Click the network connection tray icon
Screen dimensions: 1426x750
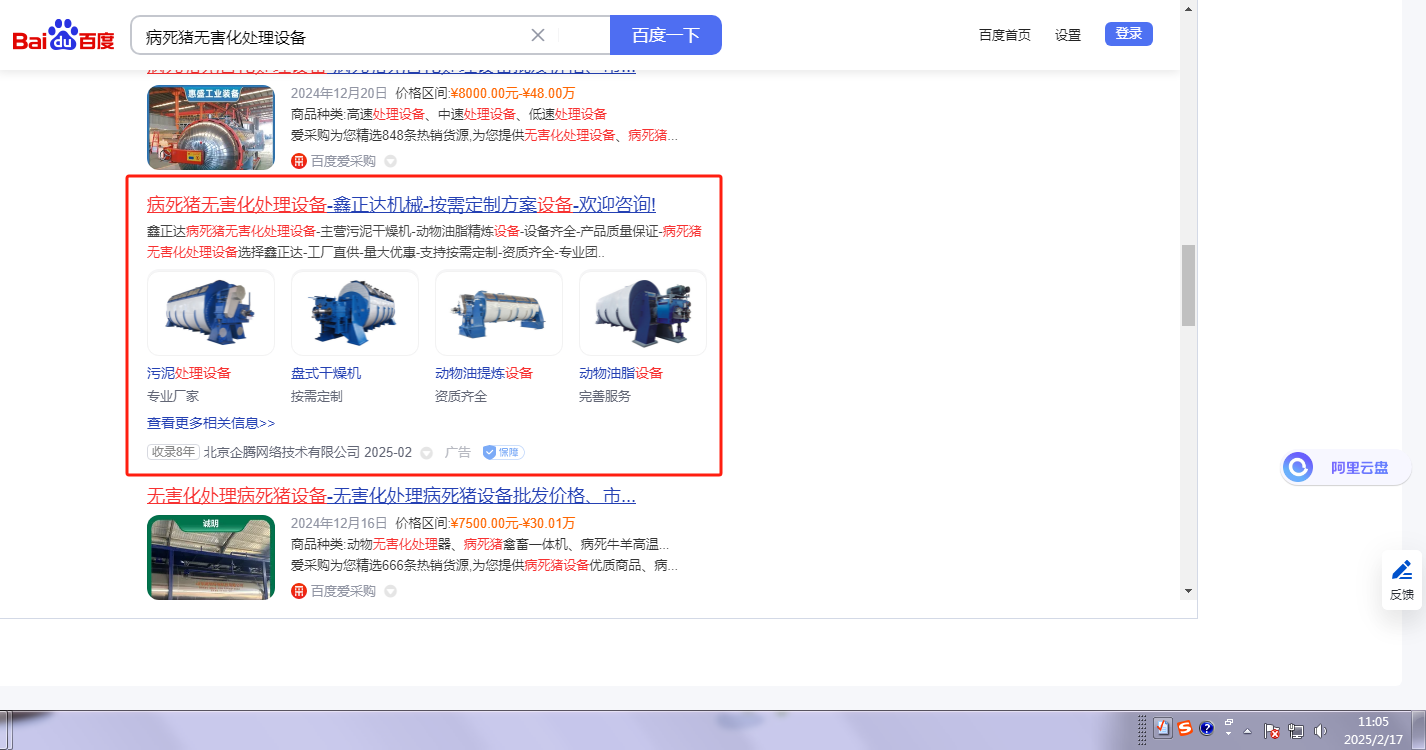coord(1296,731)
